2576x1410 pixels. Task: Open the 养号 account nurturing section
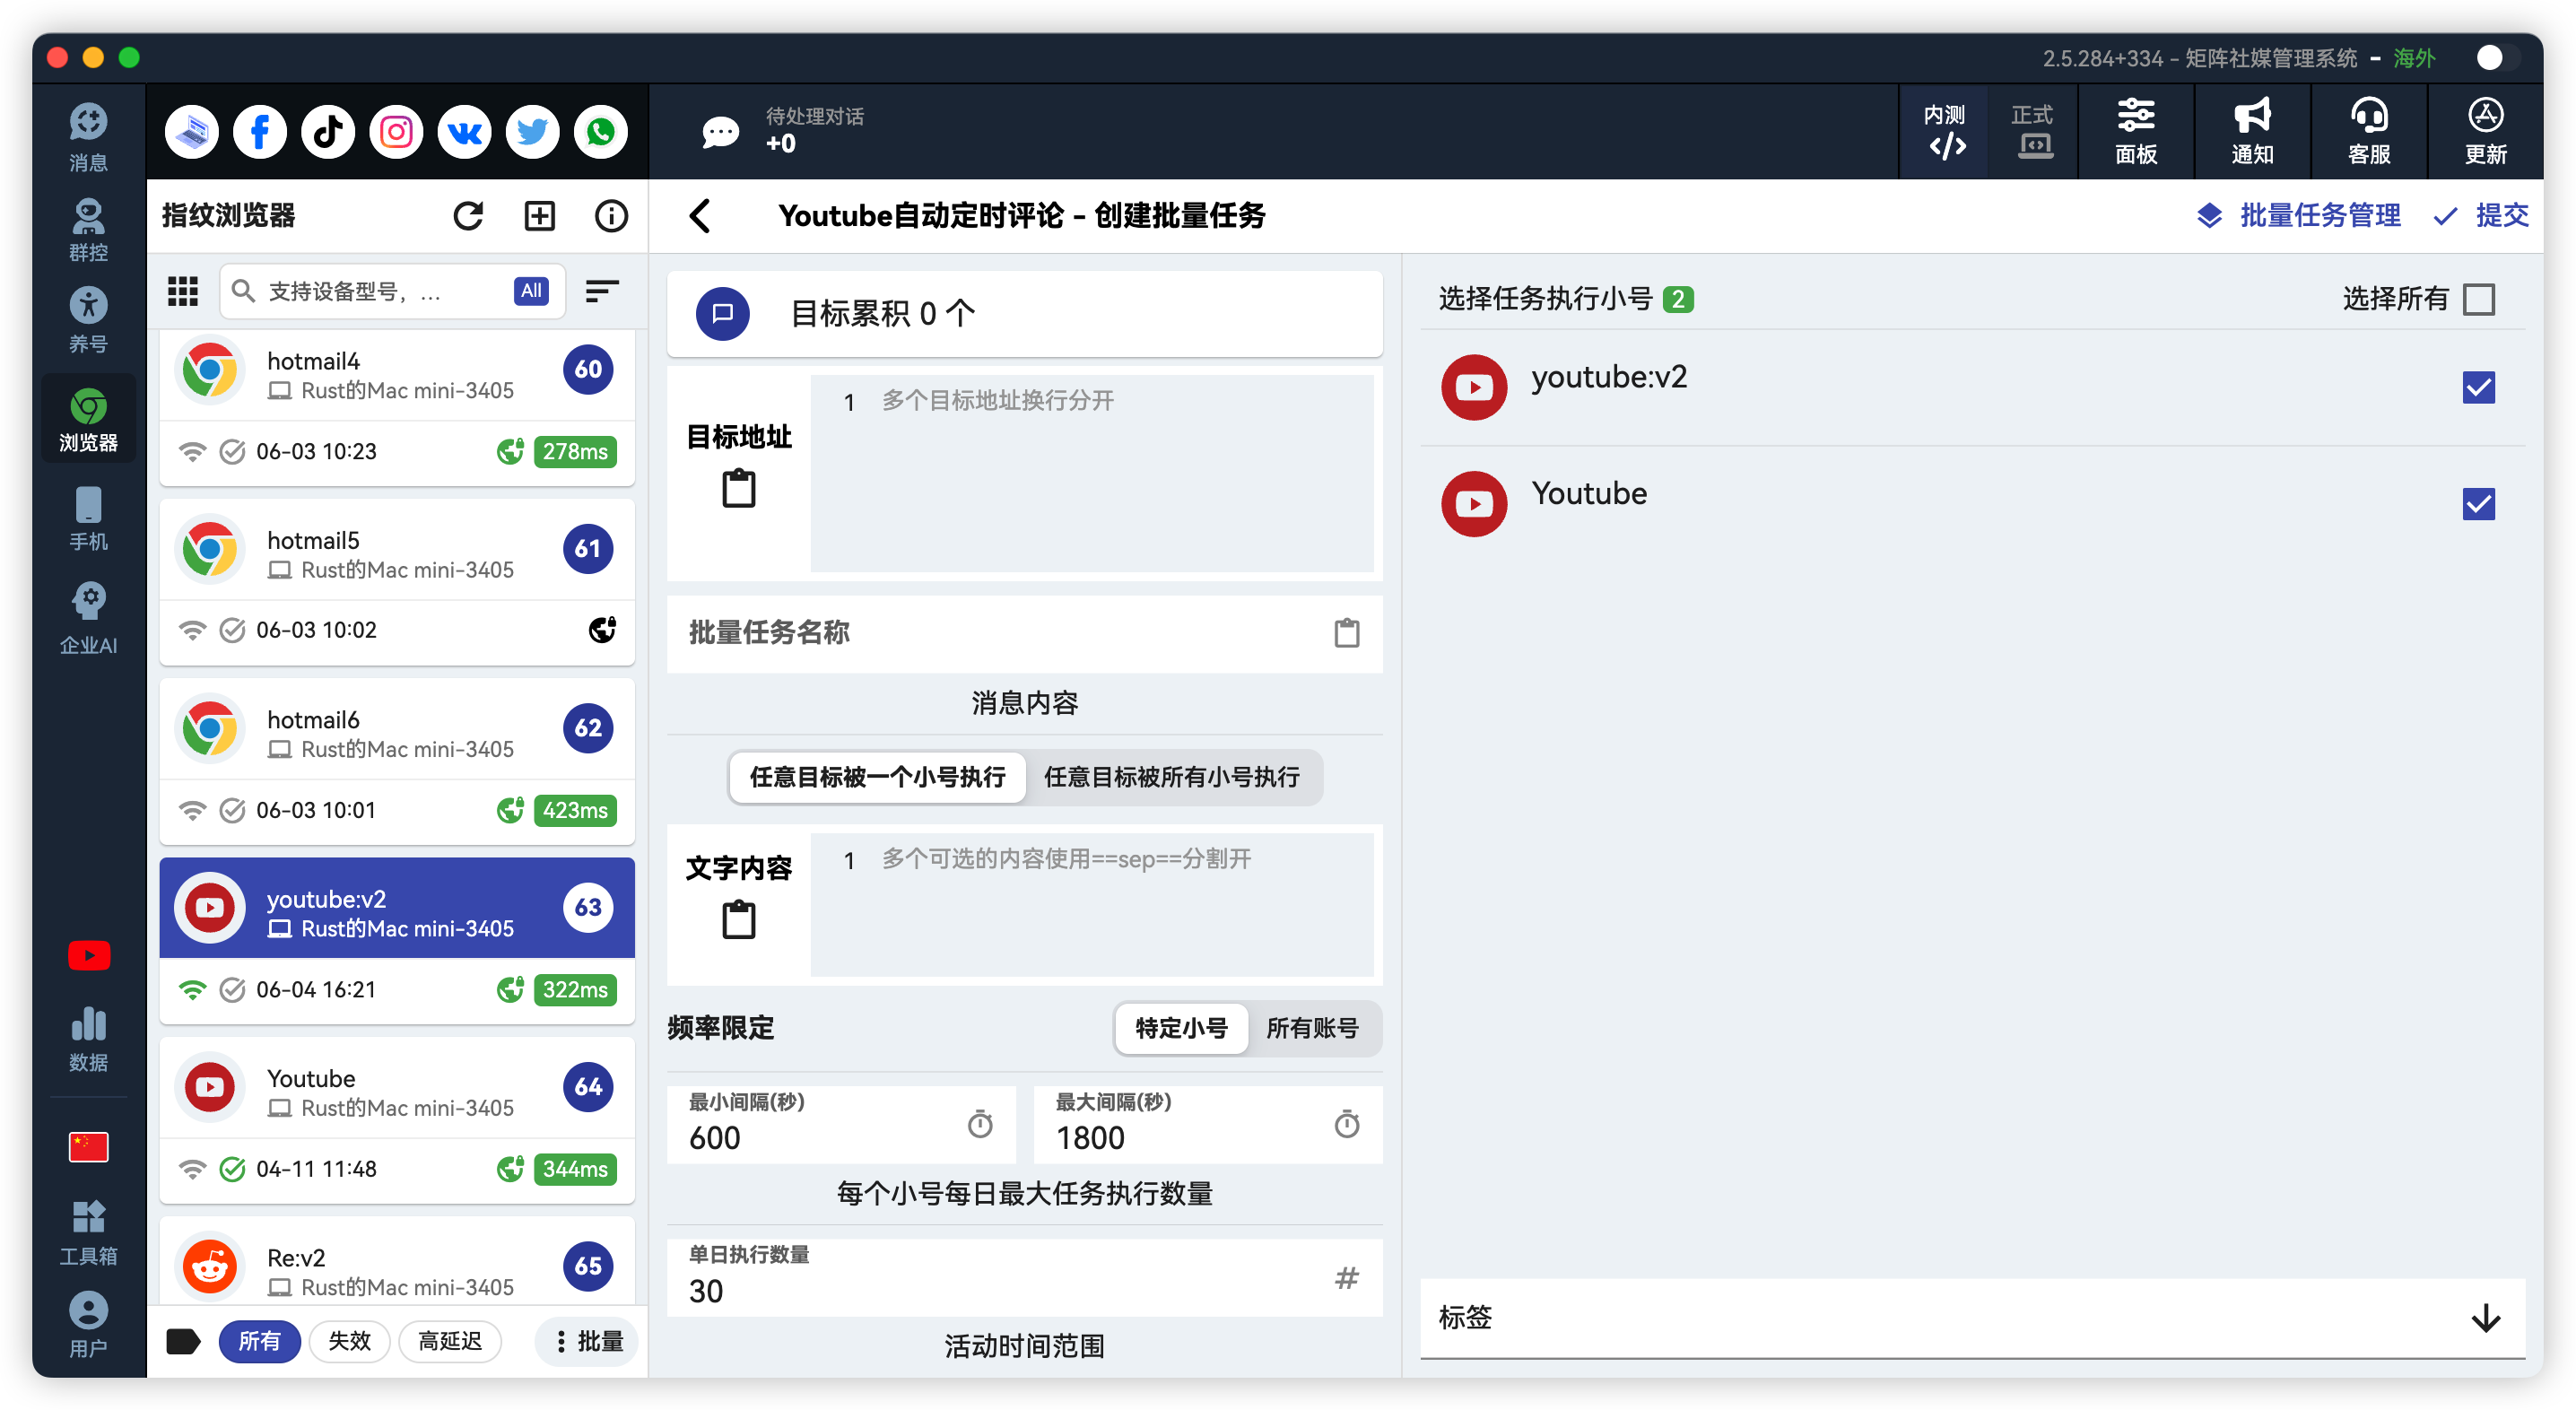tap(88, 320)
